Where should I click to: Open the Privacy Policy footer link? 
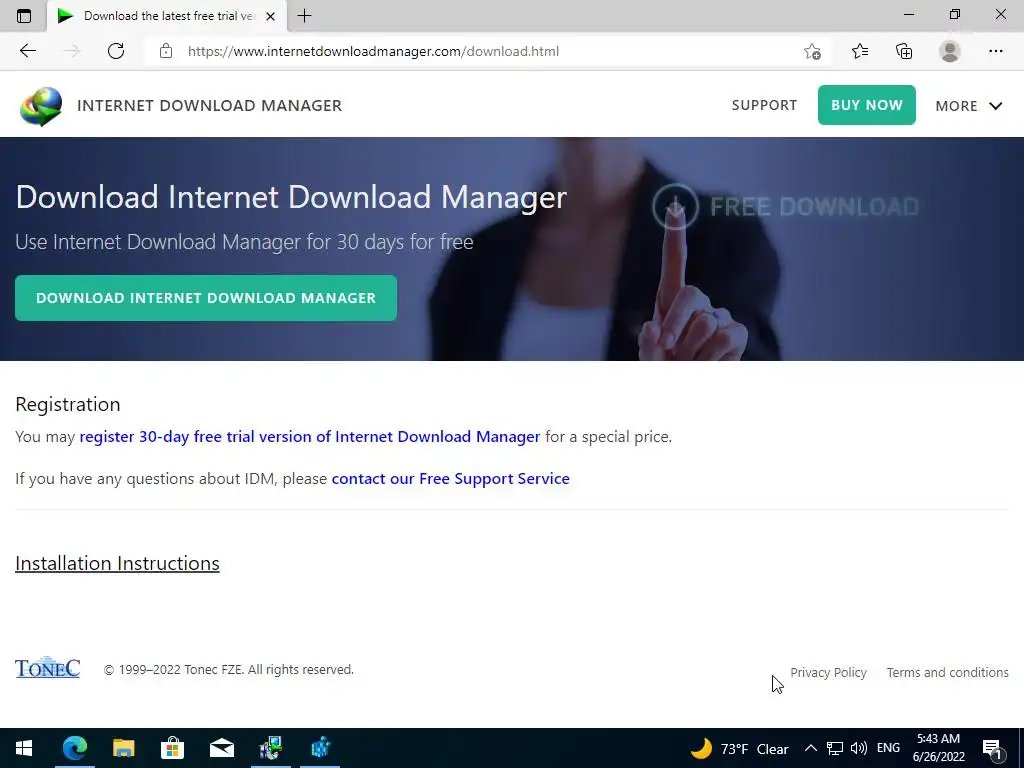pos(828,672)
